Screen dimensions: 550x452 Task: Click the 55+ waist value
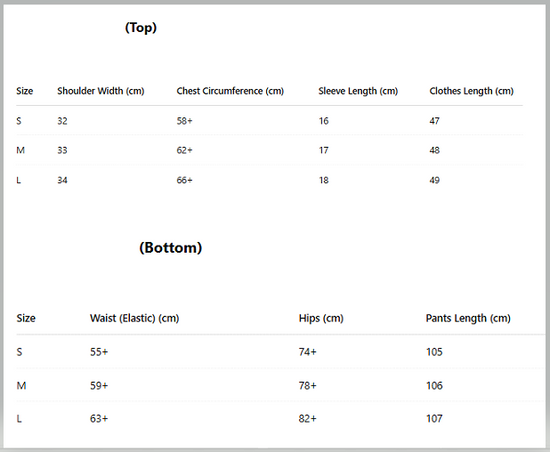(99, 352)
